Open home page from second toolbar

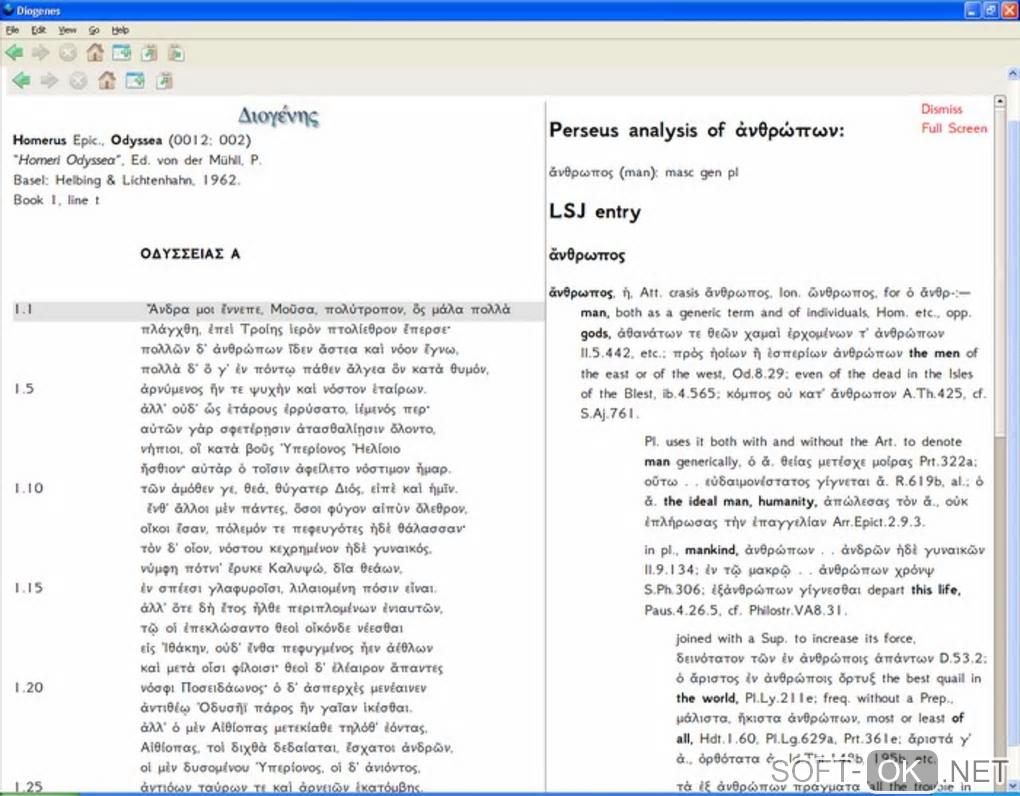pyautogui.click(x=107, y=81)
